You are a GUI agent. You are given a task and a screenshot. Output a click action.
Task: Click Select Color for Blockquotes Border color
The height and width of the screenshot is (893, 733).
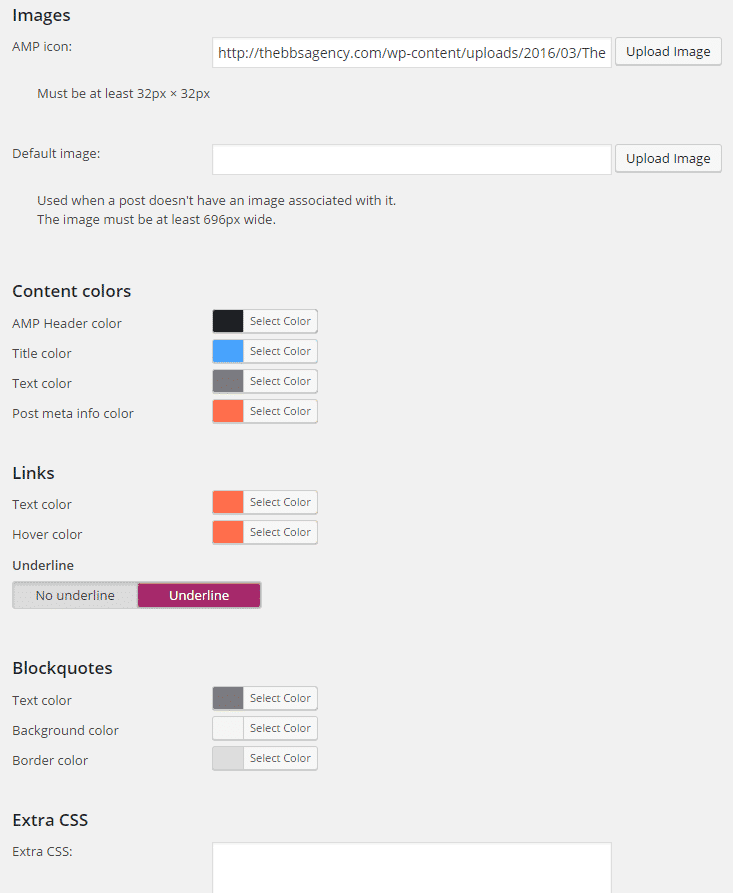tap(280, 758)
